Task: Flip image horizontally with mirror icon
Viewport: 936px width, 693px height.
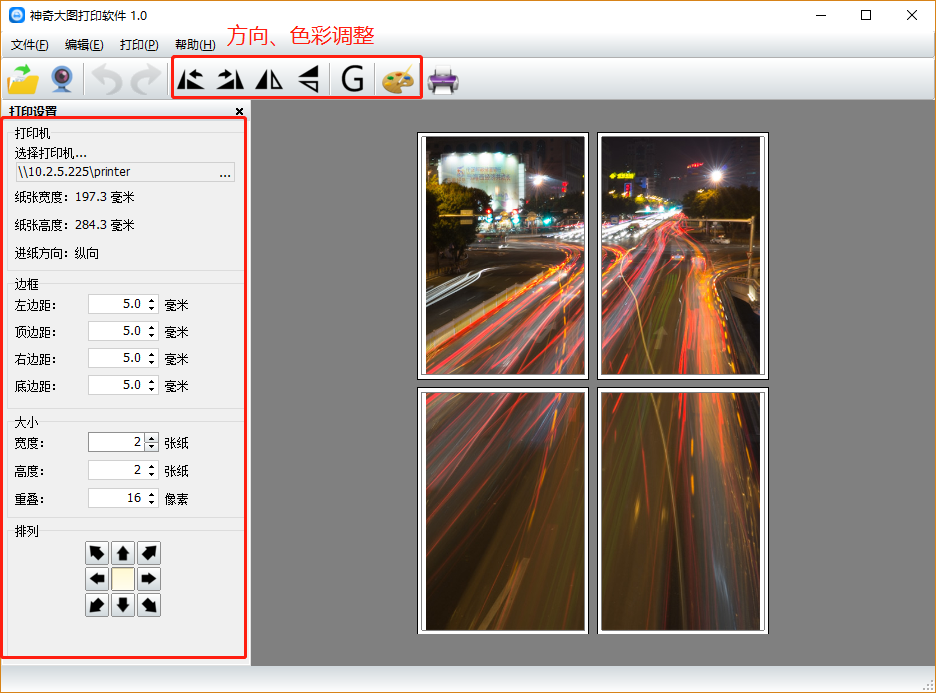Action: [270, 78]
